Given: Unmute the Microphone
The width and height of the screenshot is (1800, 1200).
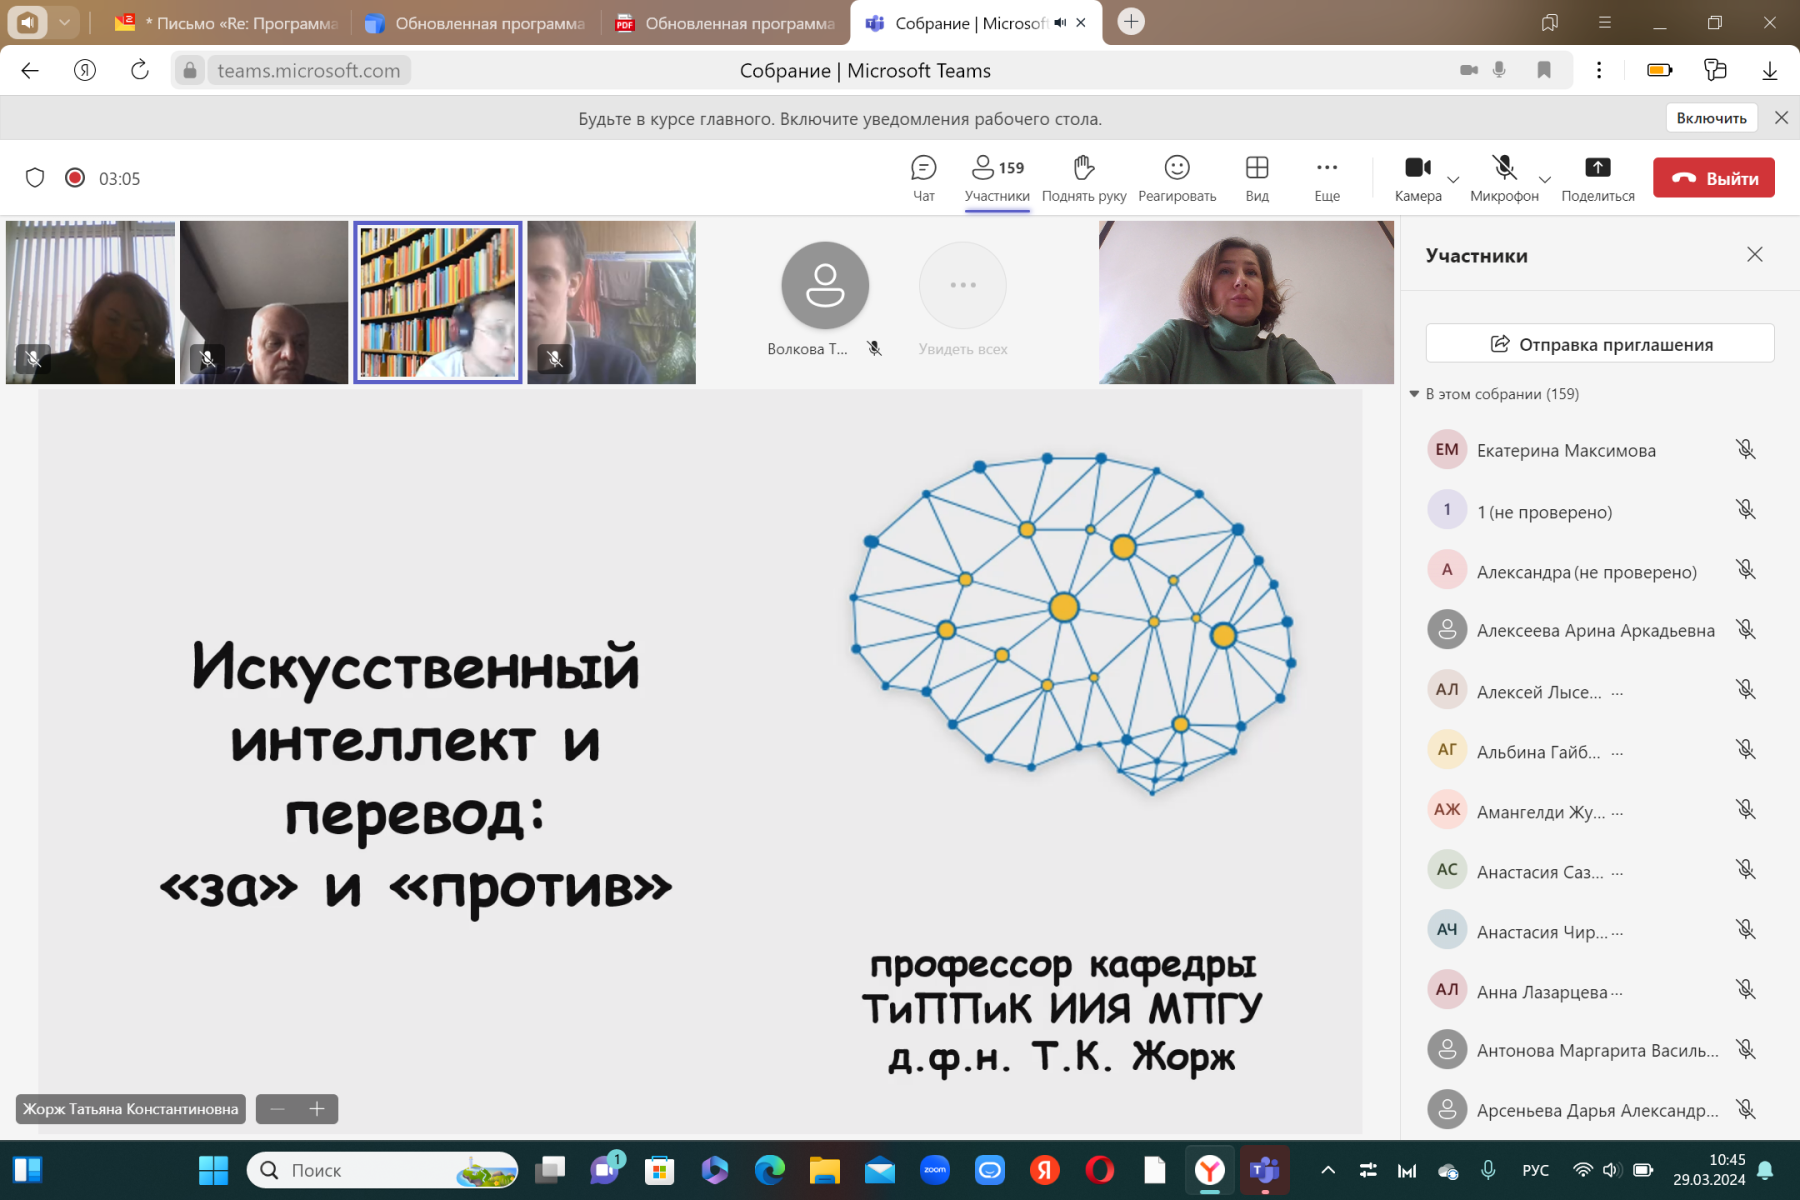Looking at the screenshot, I should [1504, 178].
